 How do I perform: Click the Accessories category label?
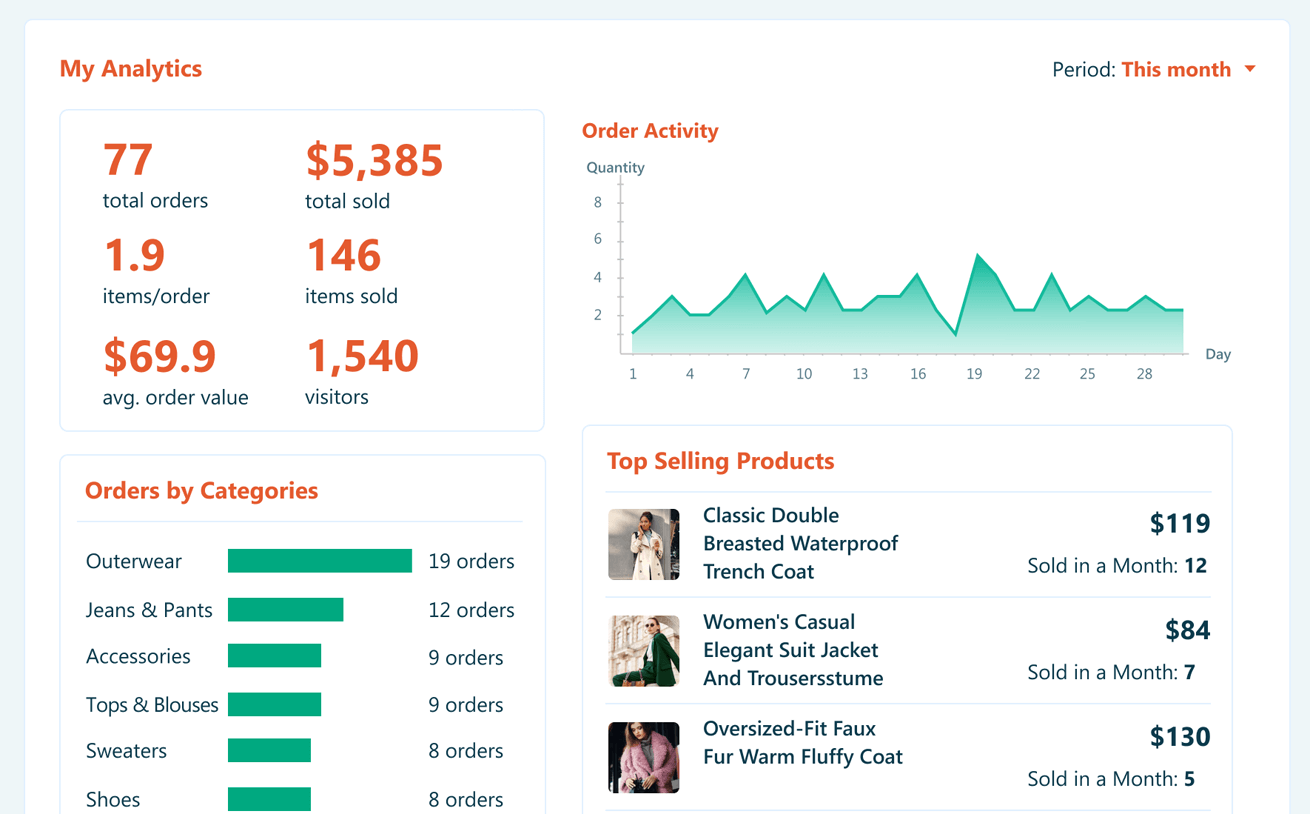point(138,657)
